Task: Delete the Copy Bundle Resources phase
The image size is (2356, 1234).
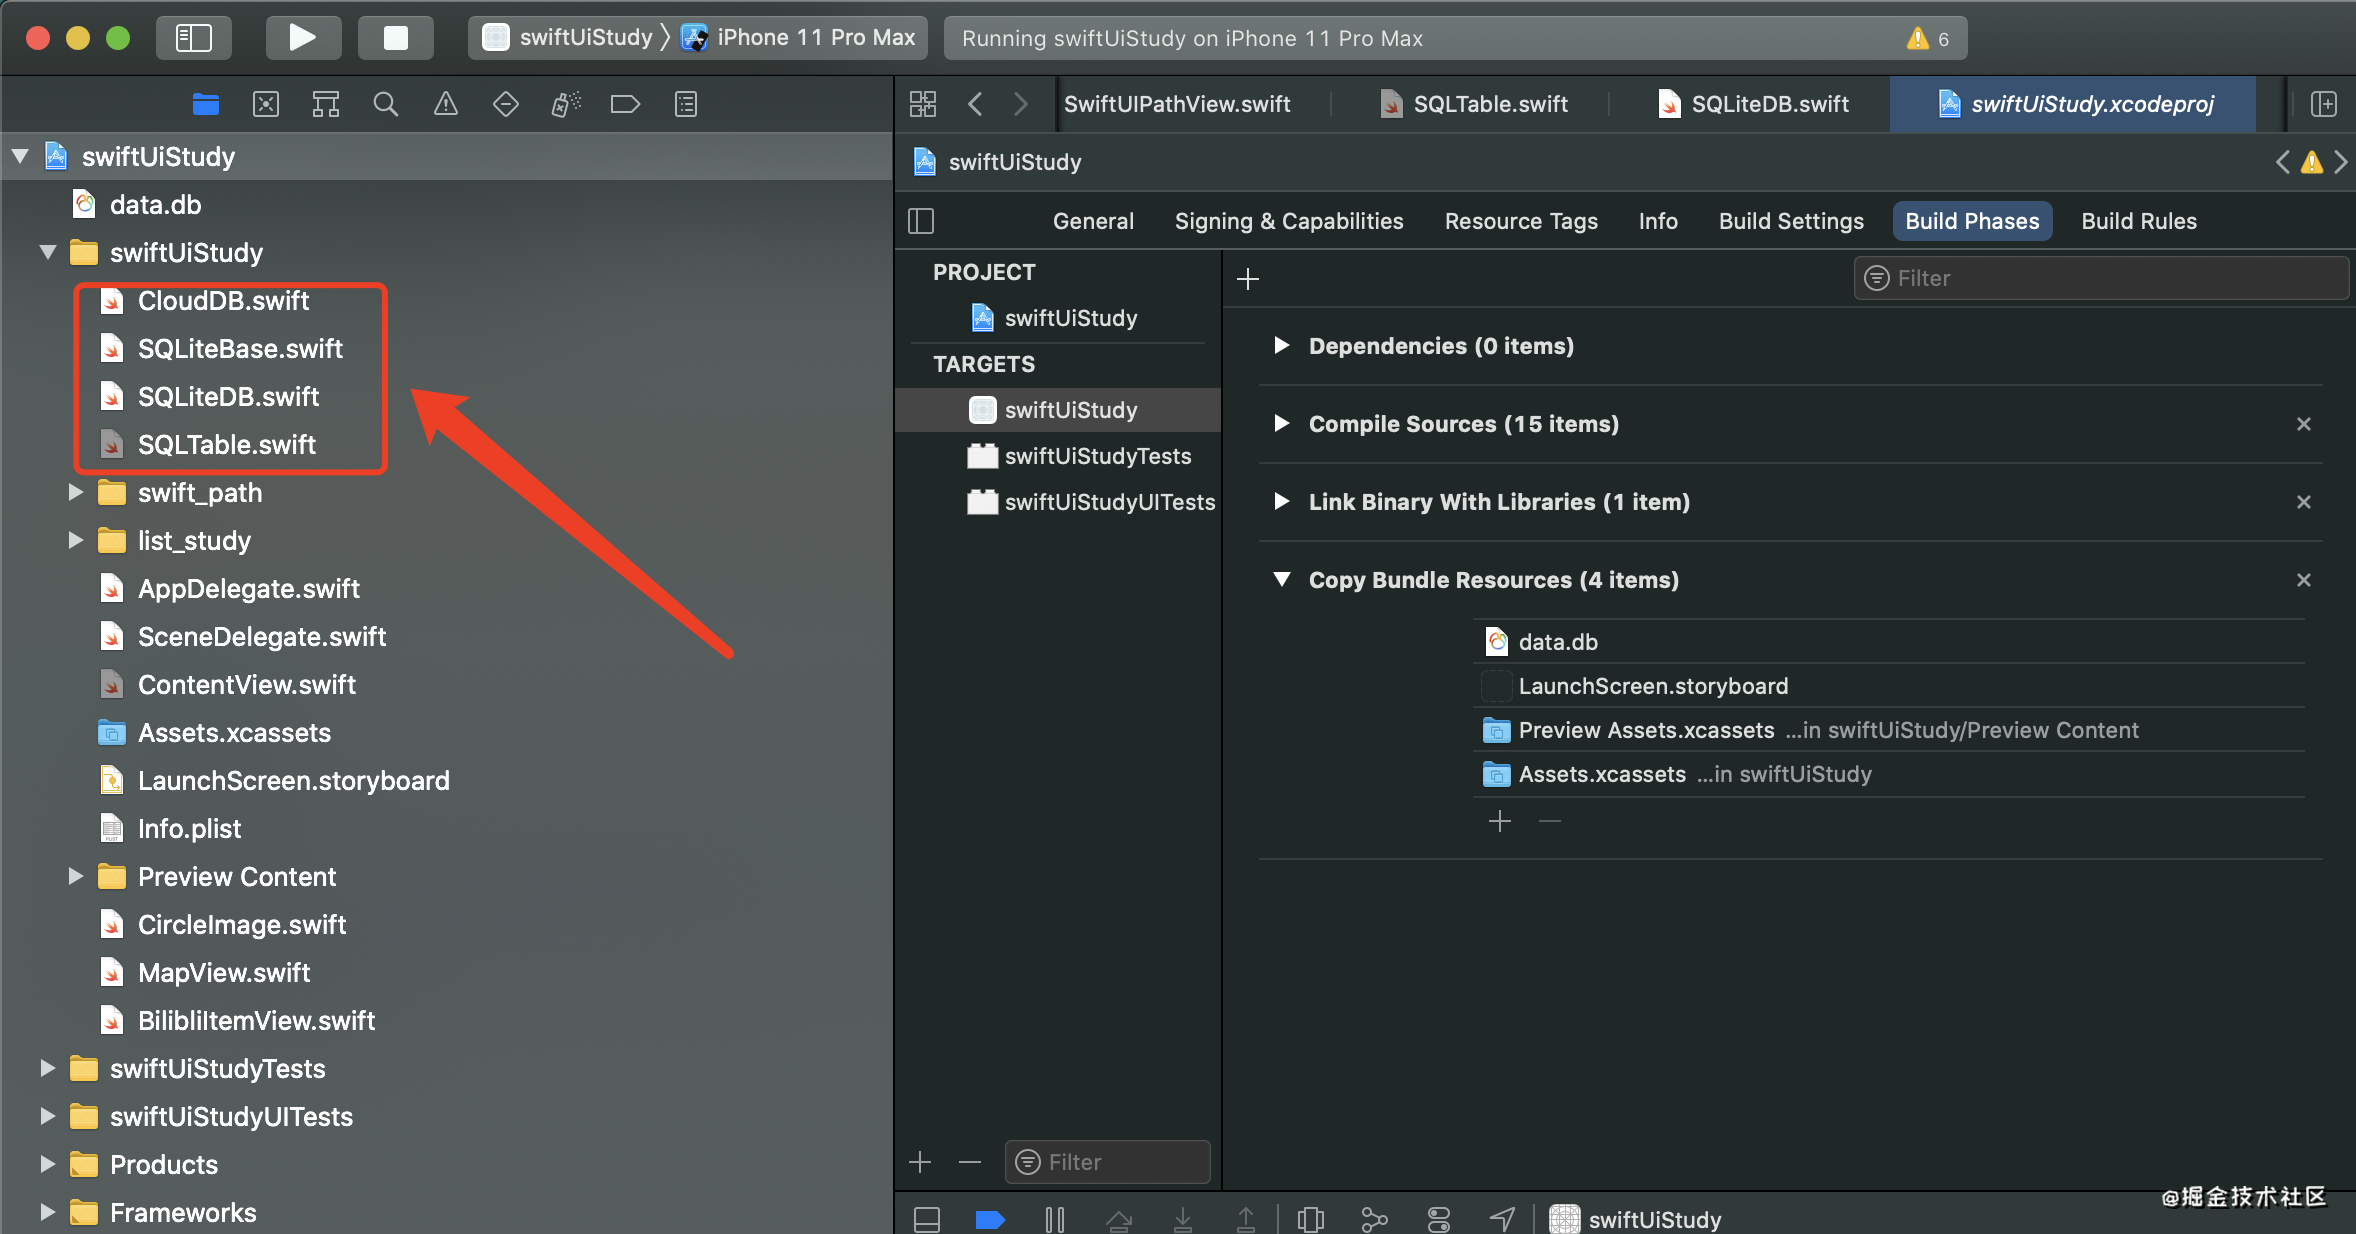Action: (2304, 580)
